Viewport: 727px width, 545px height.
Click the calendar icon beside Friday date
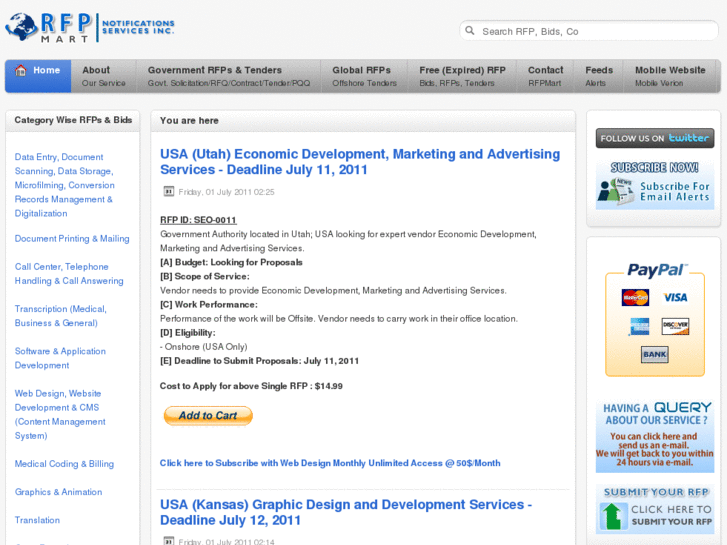point(168,191)
